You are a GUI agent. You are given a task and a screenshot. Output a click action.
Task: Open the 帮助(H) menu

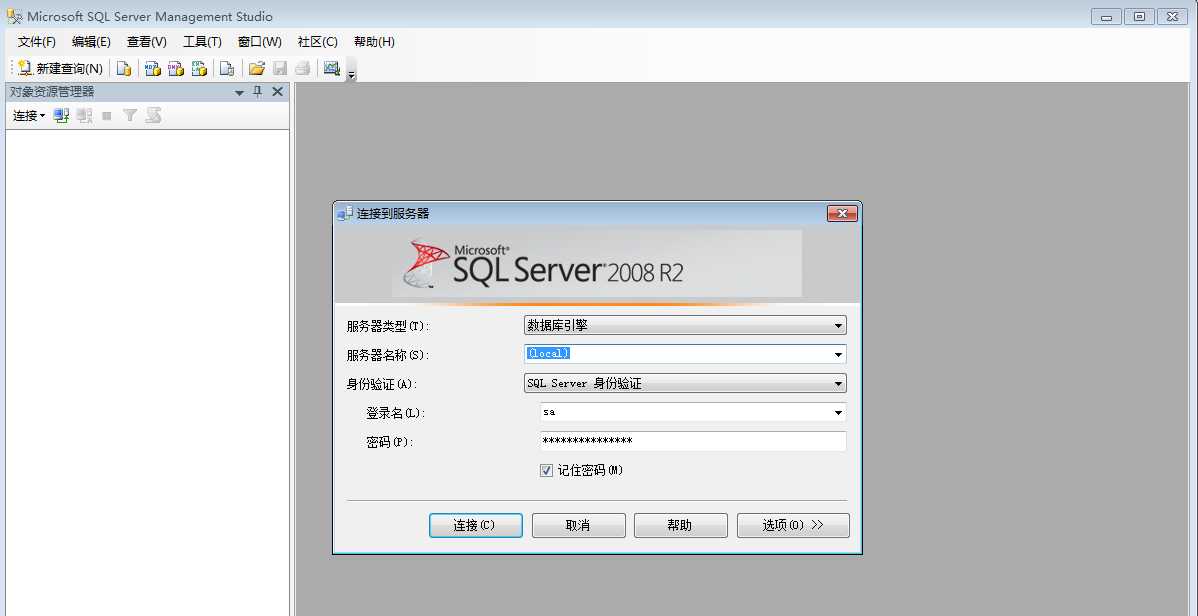click(x=374, y=42)
